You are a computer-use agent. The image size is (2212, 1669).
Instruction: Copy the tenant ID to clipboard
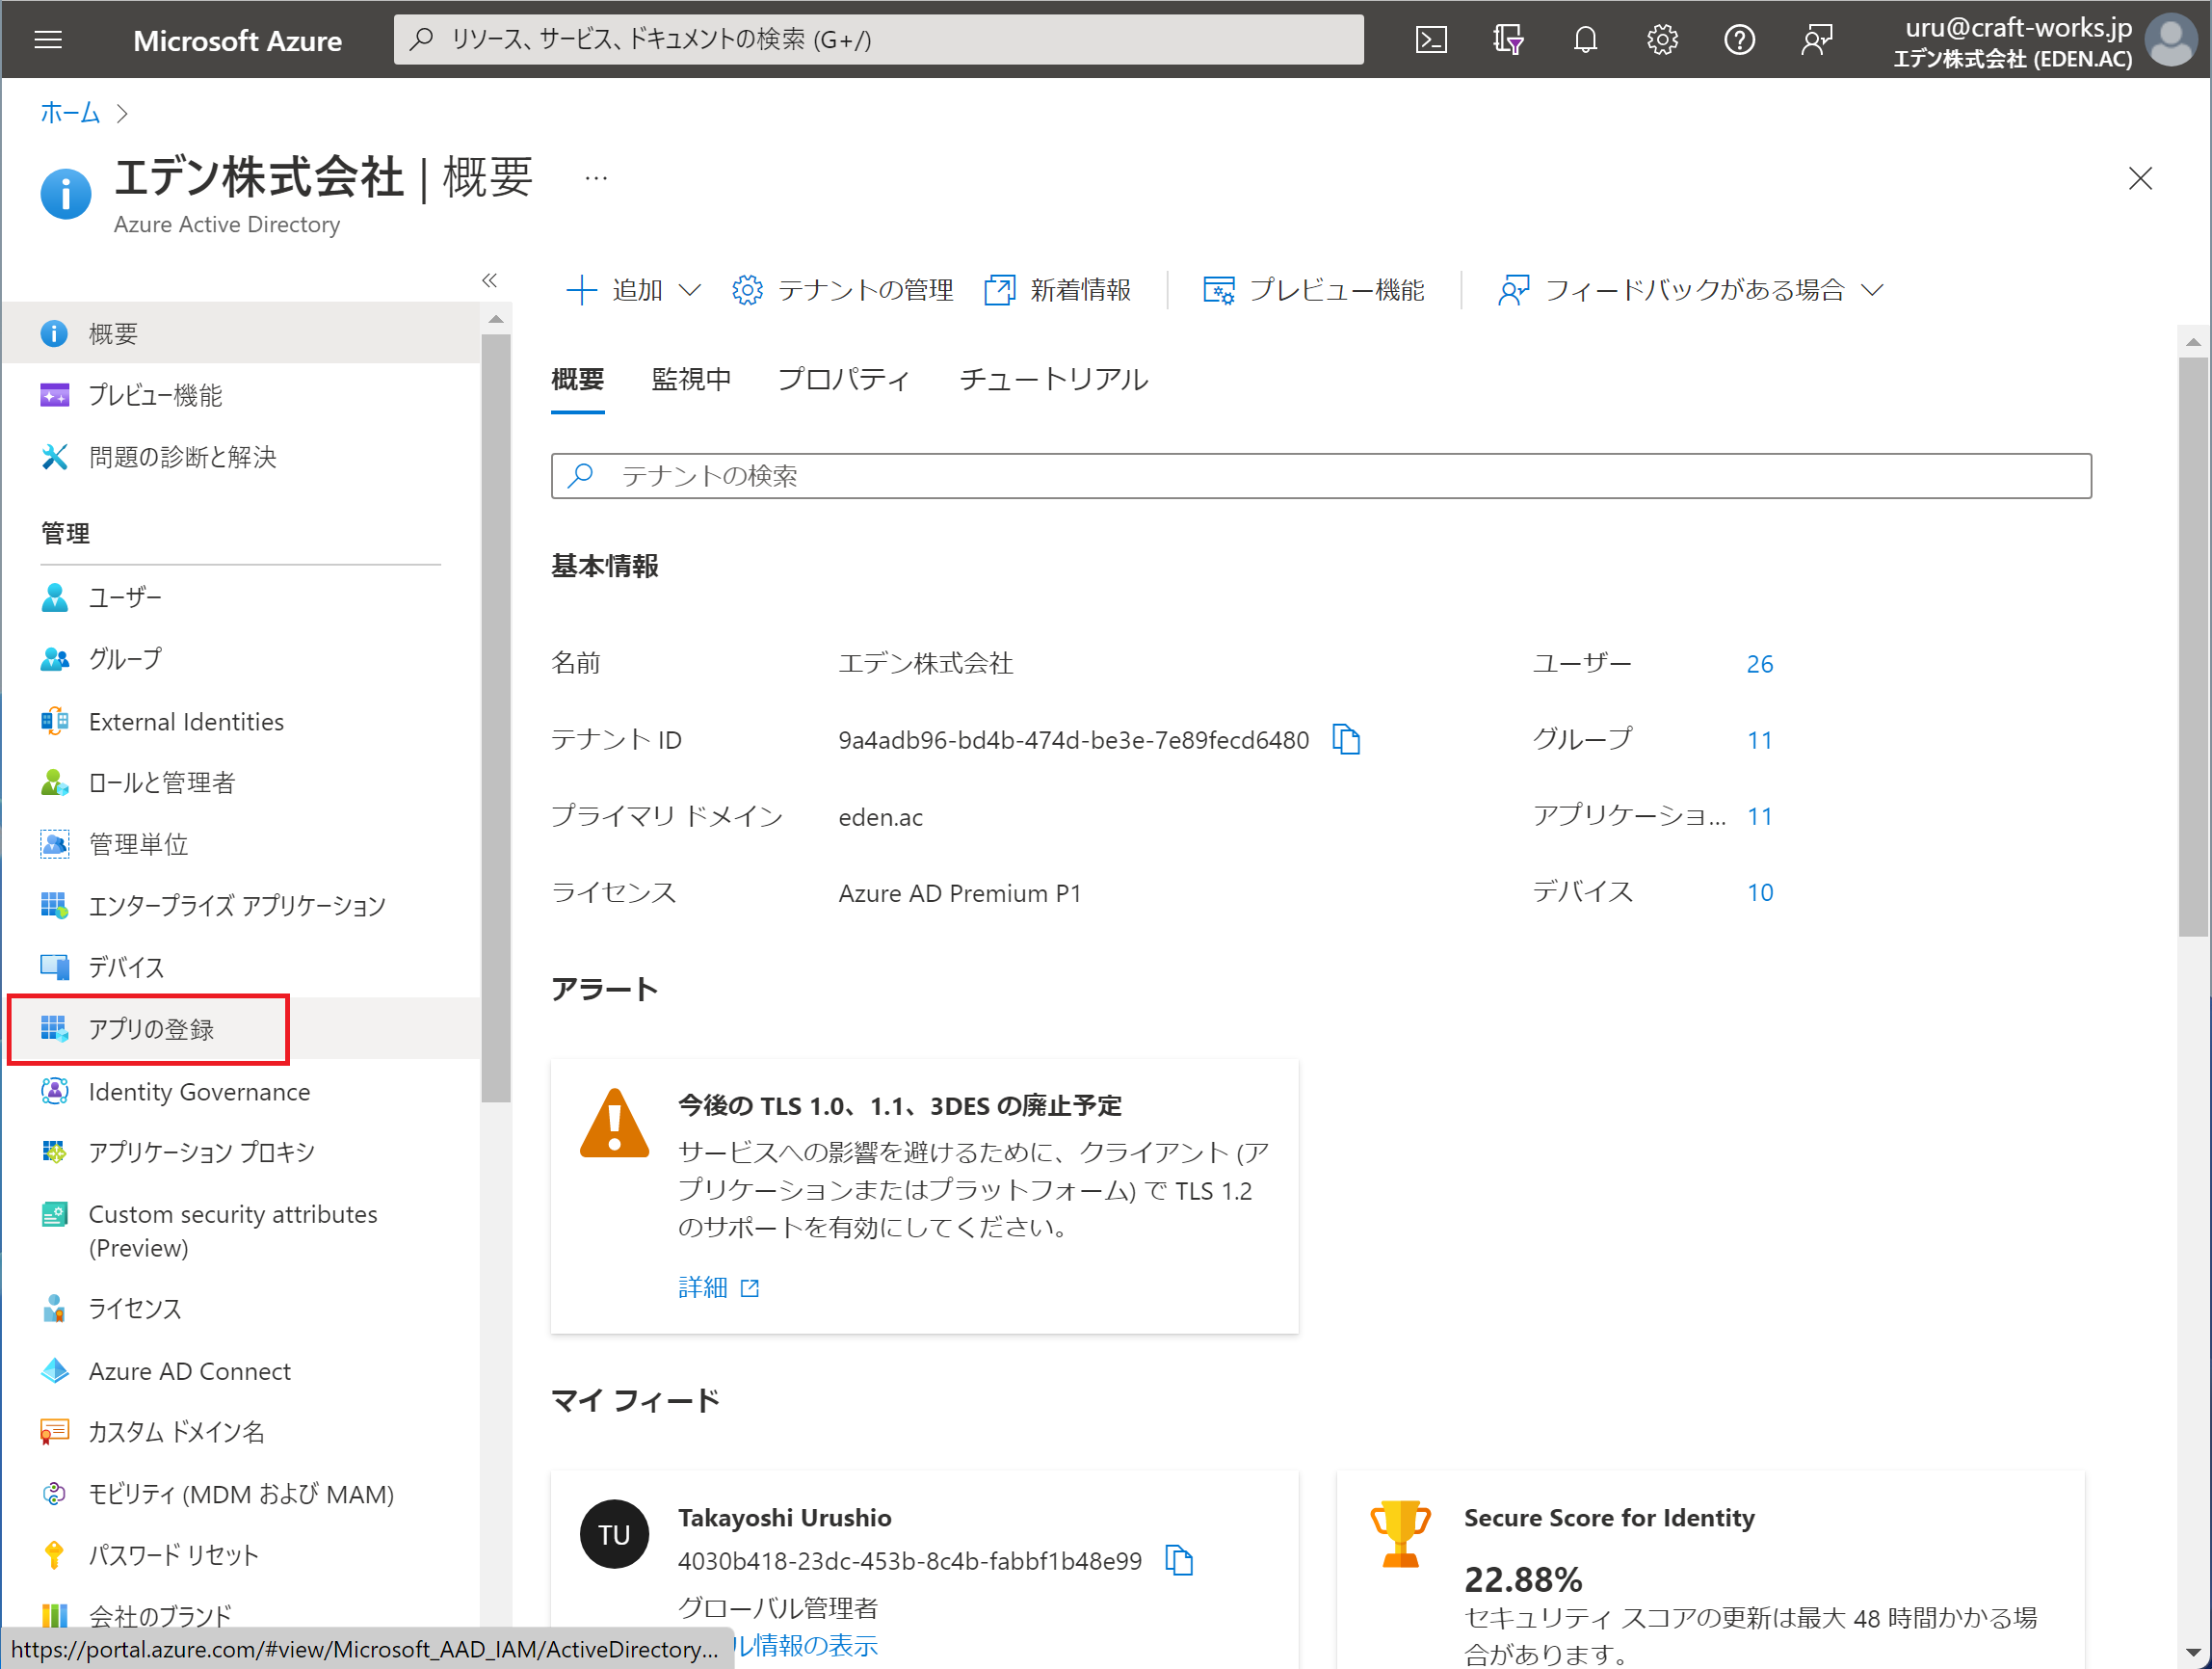click(1346, 740)
